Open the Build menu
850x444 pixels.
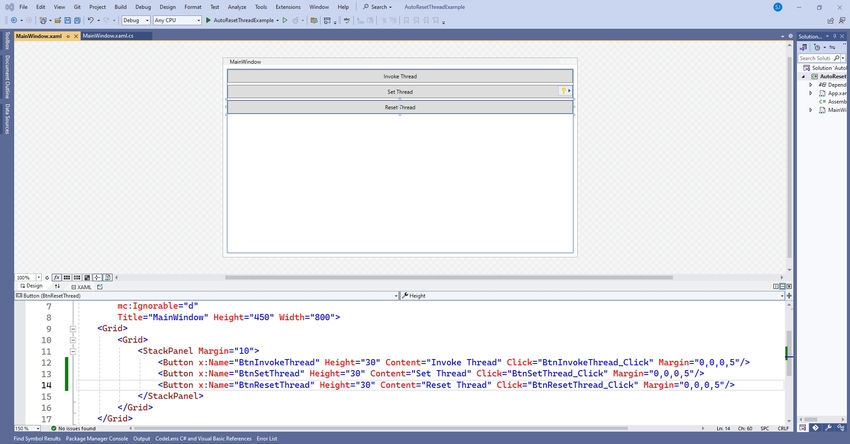tap(121, 7)
